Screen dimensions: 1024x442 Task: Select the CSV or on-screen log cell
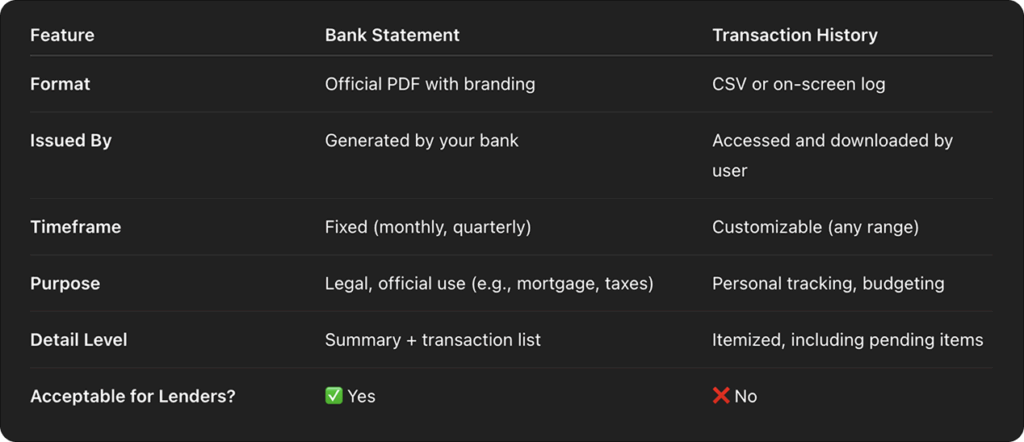click(799, 84)
